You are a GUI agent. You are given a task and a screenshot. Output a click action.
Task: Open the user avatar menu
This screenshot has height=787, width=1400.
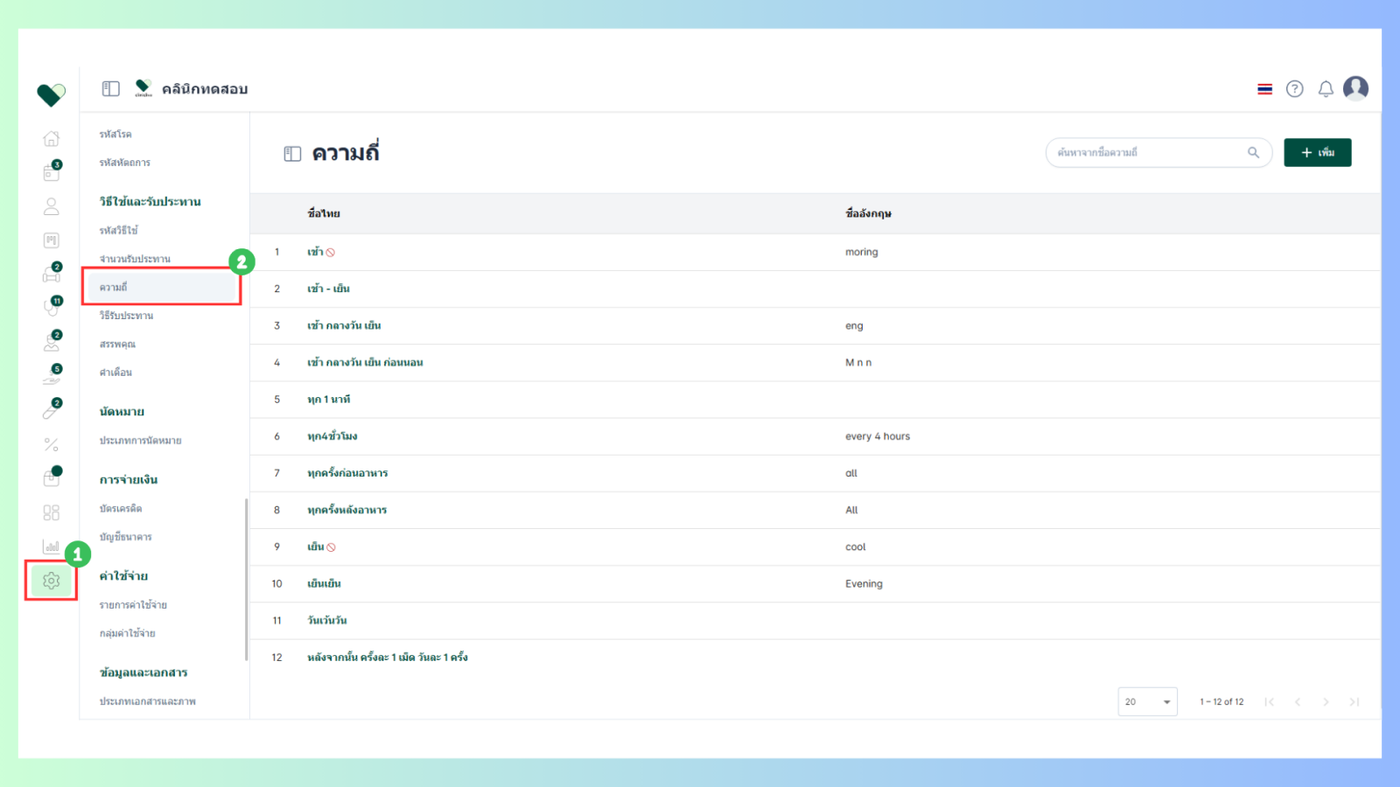1356,88
